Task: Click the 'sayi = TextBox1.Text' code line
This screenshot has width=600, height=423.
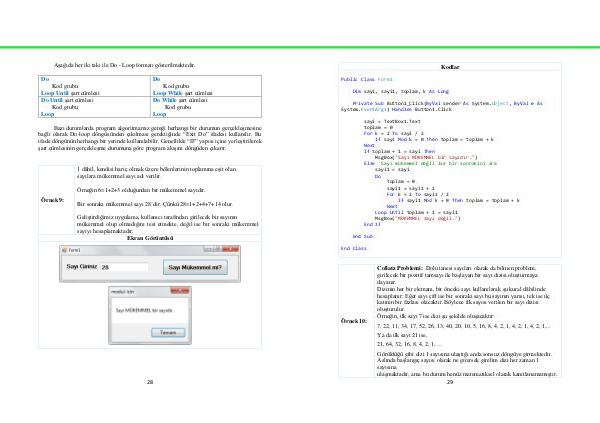Action: [x=392, y=121]
